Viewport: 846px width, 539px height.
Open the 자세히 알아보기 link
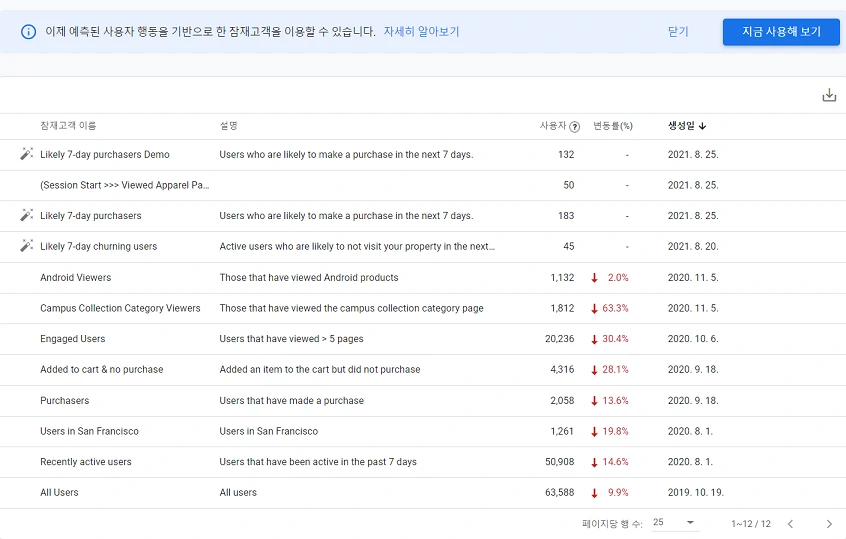click(x=421, y=32)
